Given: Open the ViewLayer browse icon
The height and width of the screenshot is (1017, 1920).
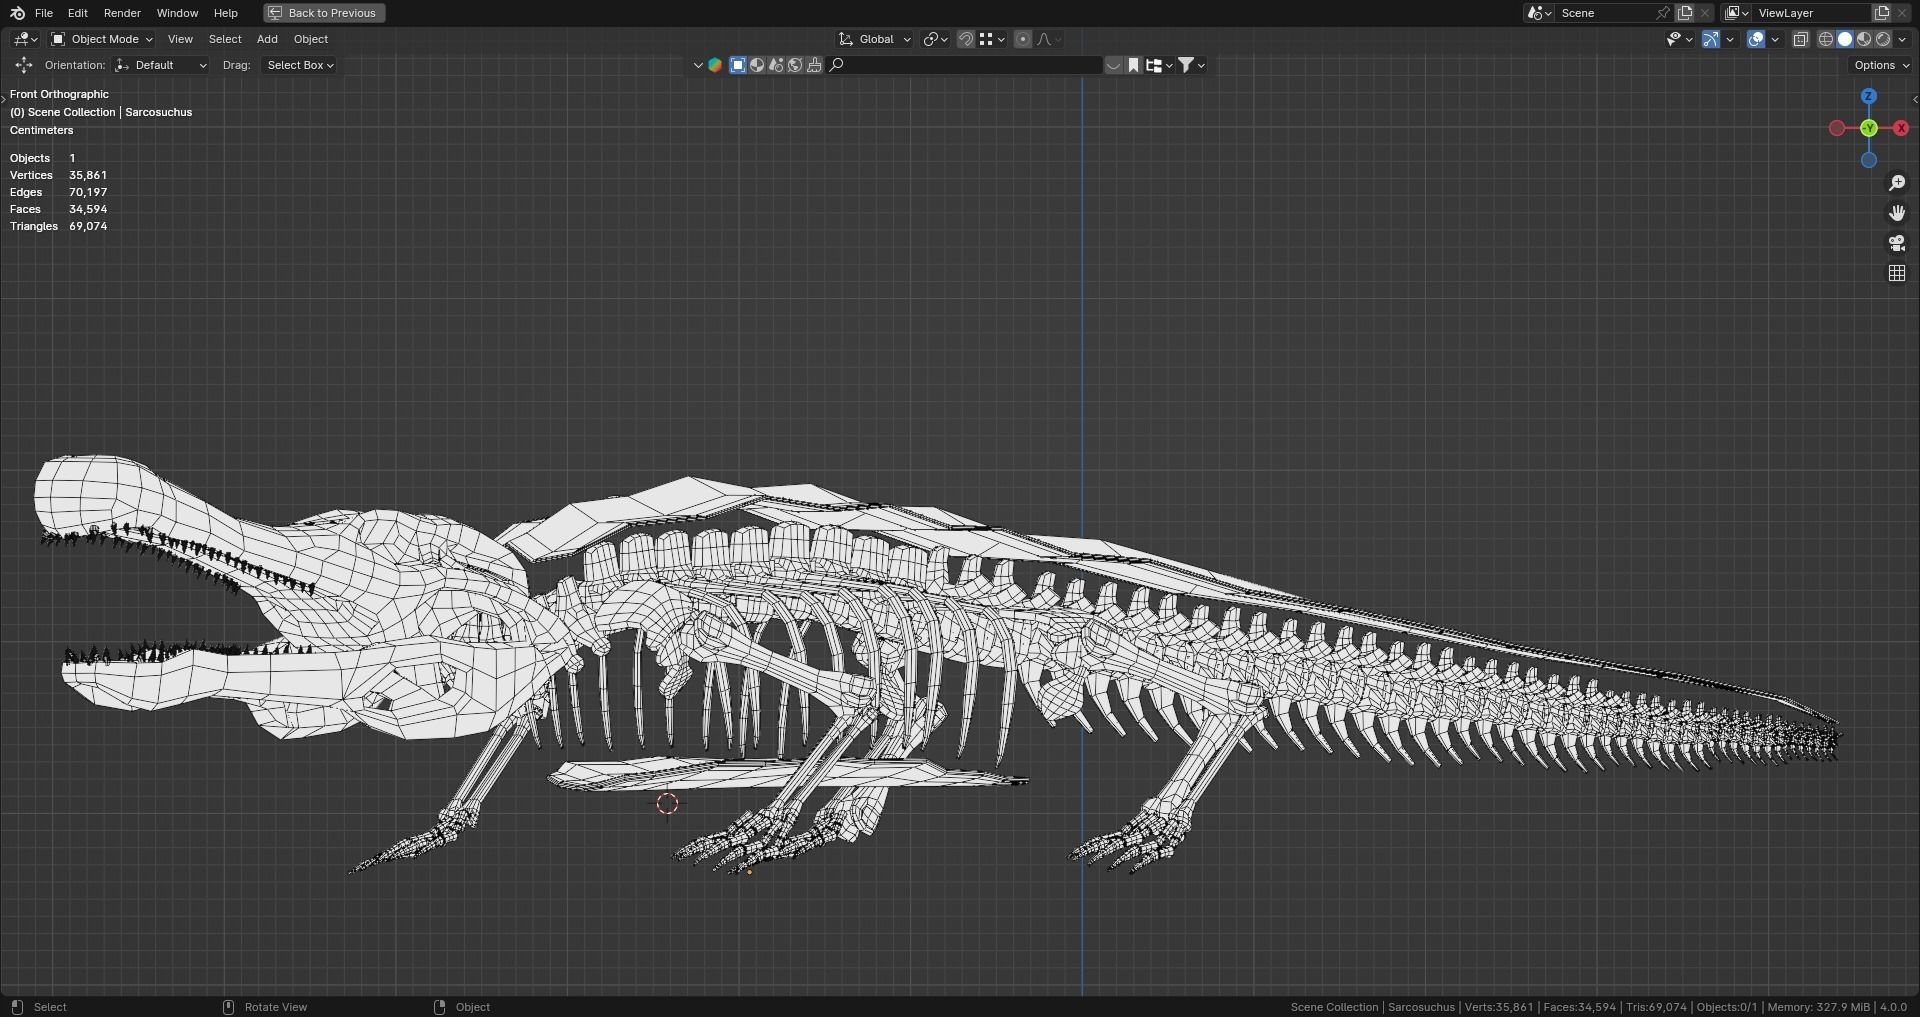Looking at the screenshot, I should (1737, 13).
